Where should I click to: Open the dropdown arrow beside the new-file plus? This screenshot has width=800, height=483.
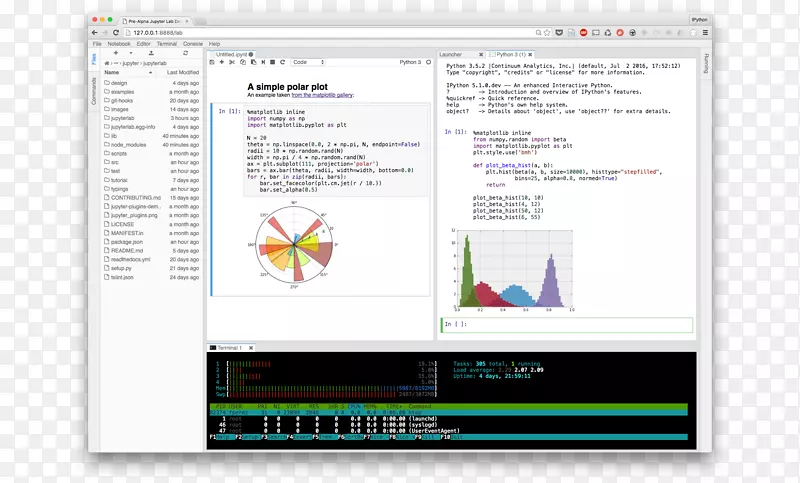tap(131, 53)
